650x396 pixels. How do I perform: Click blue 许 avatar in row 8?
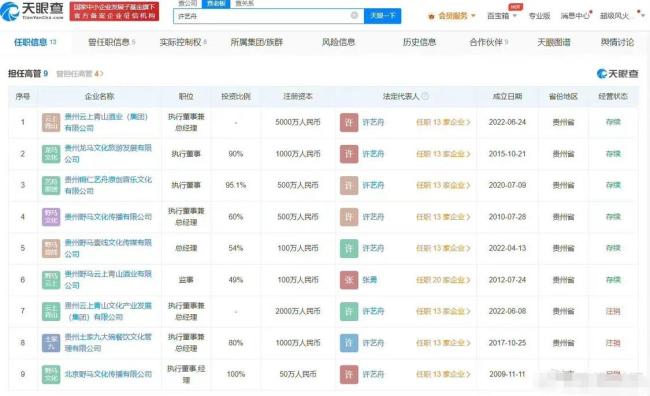[x=349, y=343]
